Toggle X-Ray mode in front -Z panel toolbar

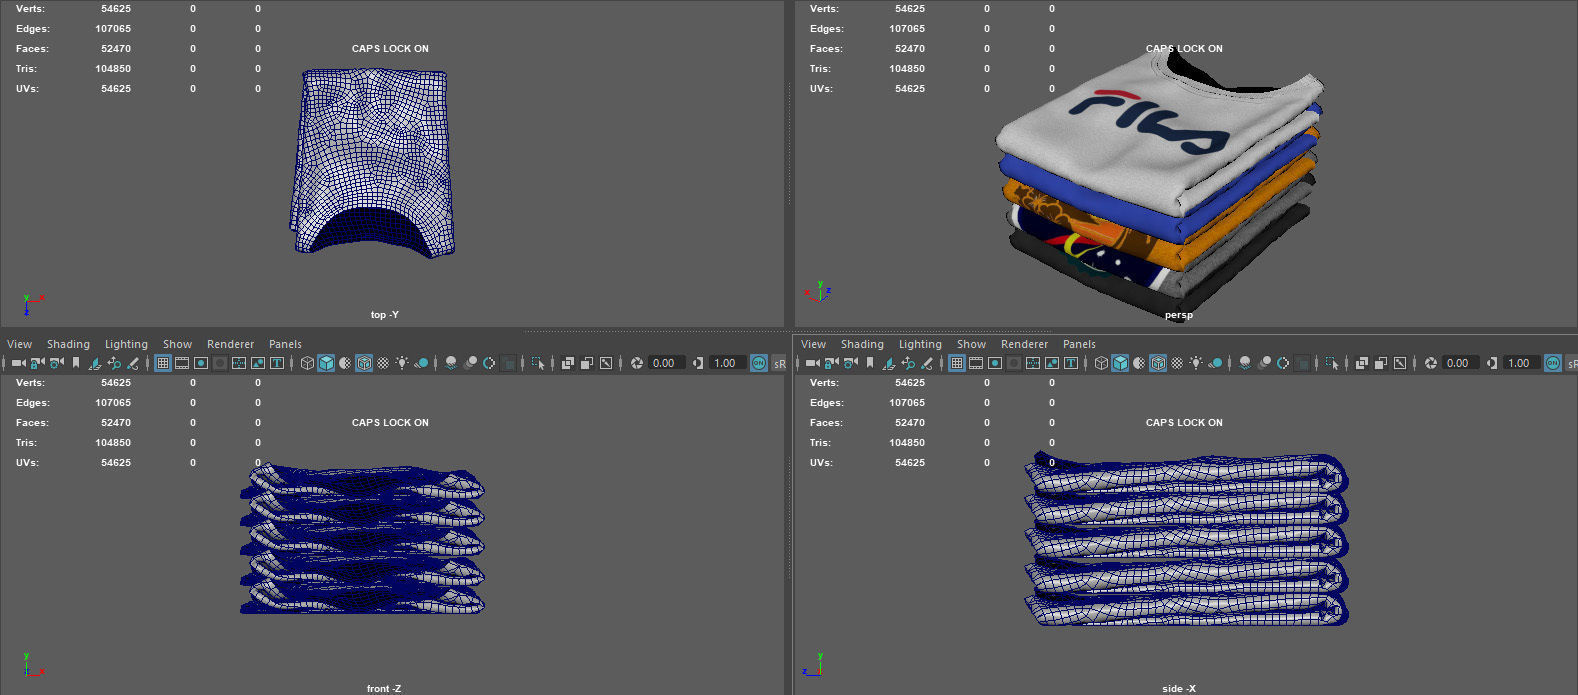(567, 363)
